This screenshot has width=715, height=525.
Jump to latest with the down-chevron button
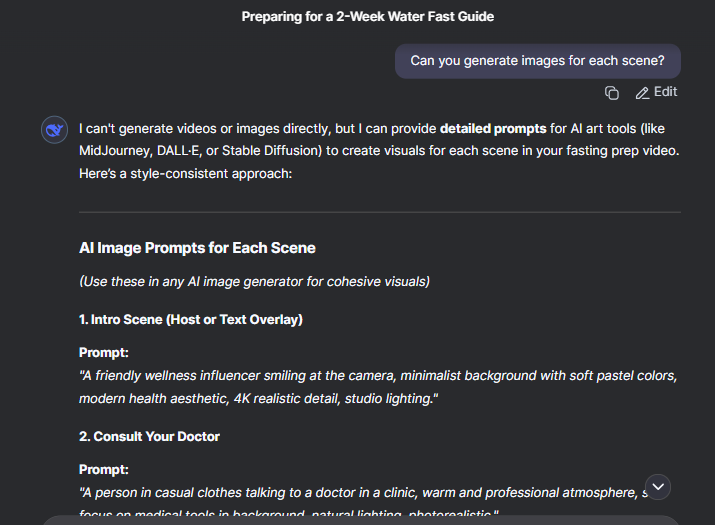[x=658, y=487]
